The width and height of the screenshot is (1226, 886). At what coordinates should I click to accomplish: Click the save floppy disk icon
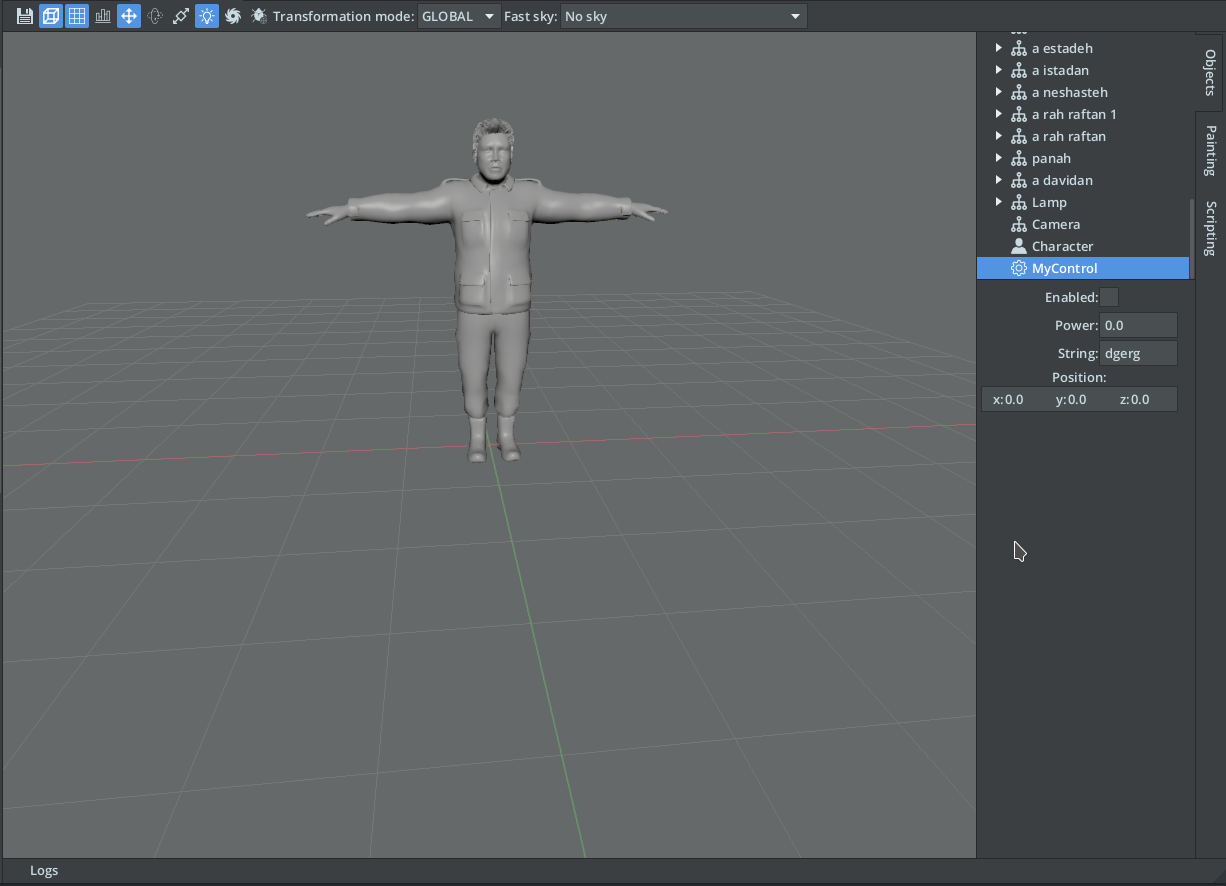25,16
